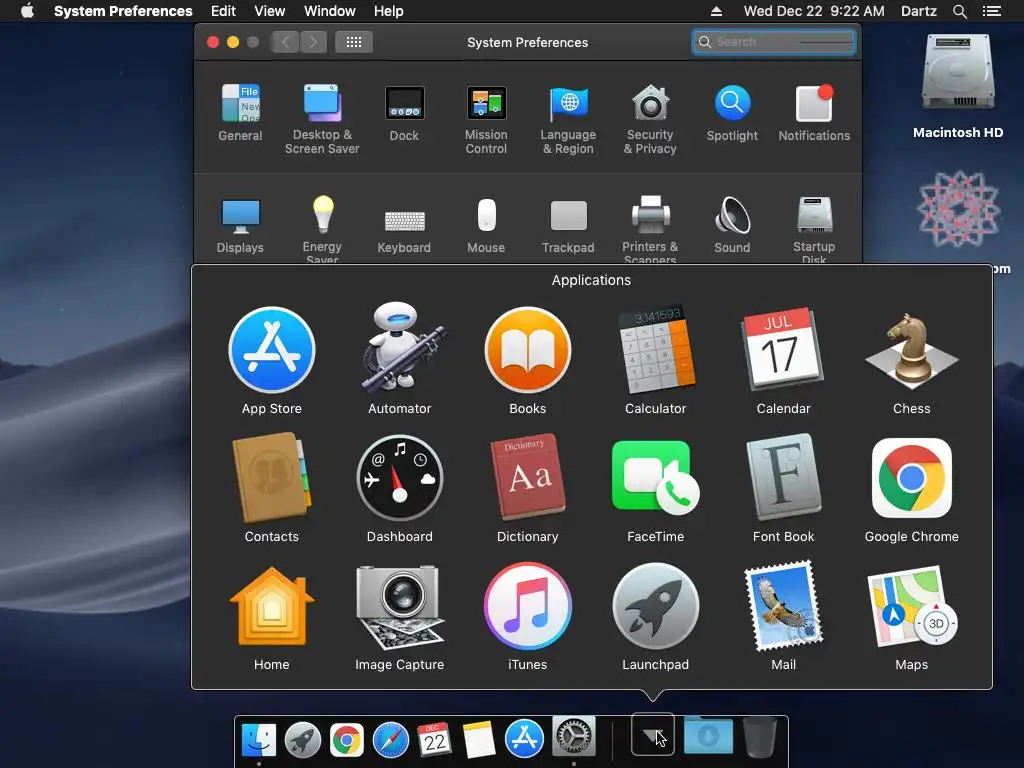Launch Image Capture
1024x768 pixels.
coord(400,607)
